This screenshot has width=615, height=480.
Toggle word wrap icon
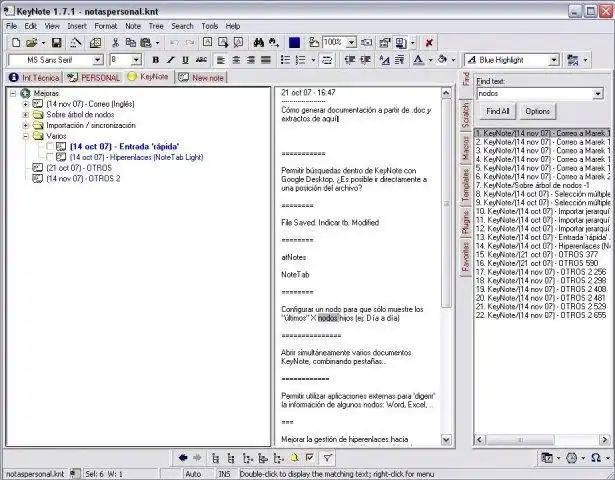point(327,60)
